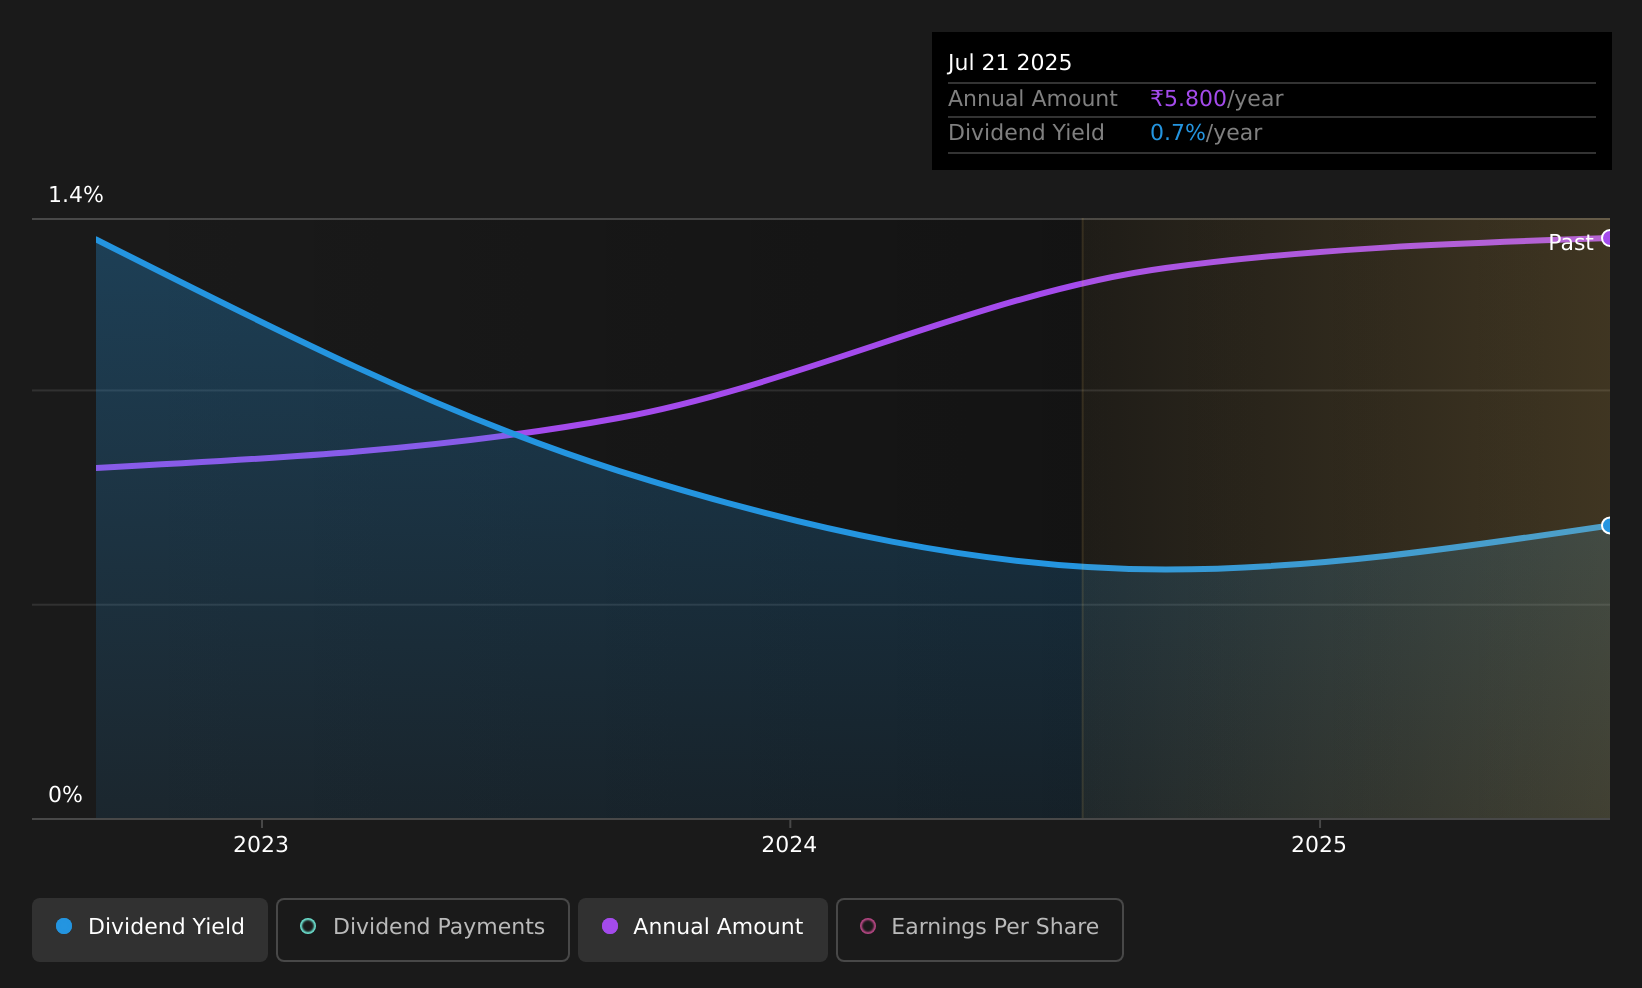The image size is (1642, 988).
Task: Click the 2024 x-axis label
Action: [789, 845]
